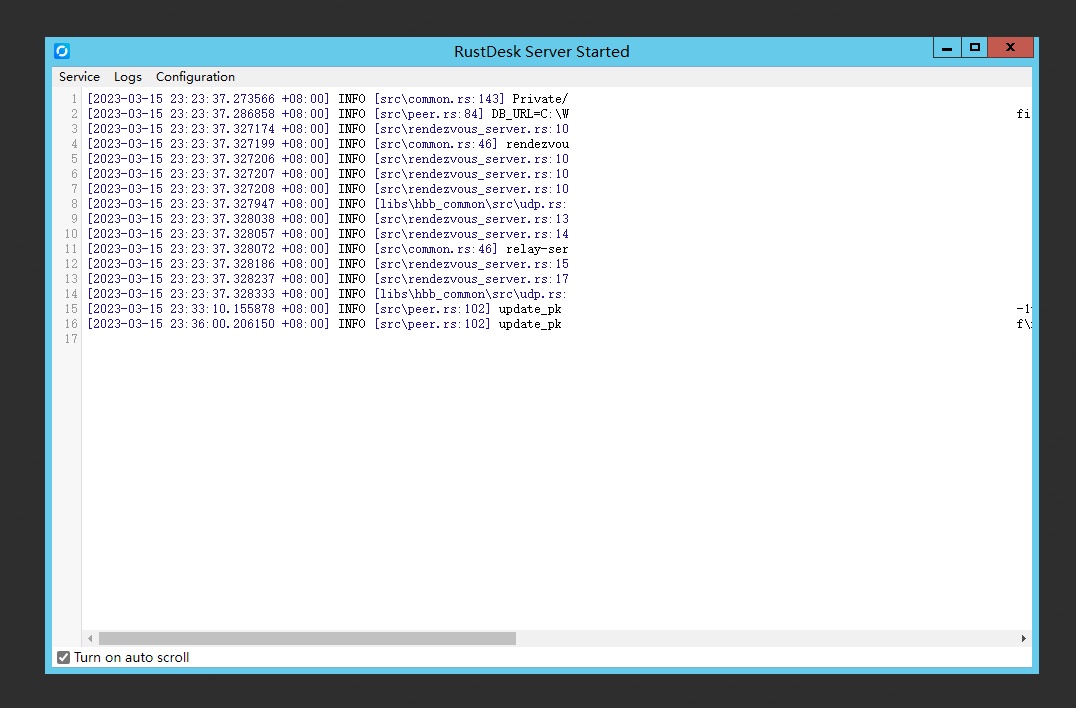The width and height of the screenshot is (1076, 708).
Task: Open the Configuration menu
Action: [x=196, y=77]
